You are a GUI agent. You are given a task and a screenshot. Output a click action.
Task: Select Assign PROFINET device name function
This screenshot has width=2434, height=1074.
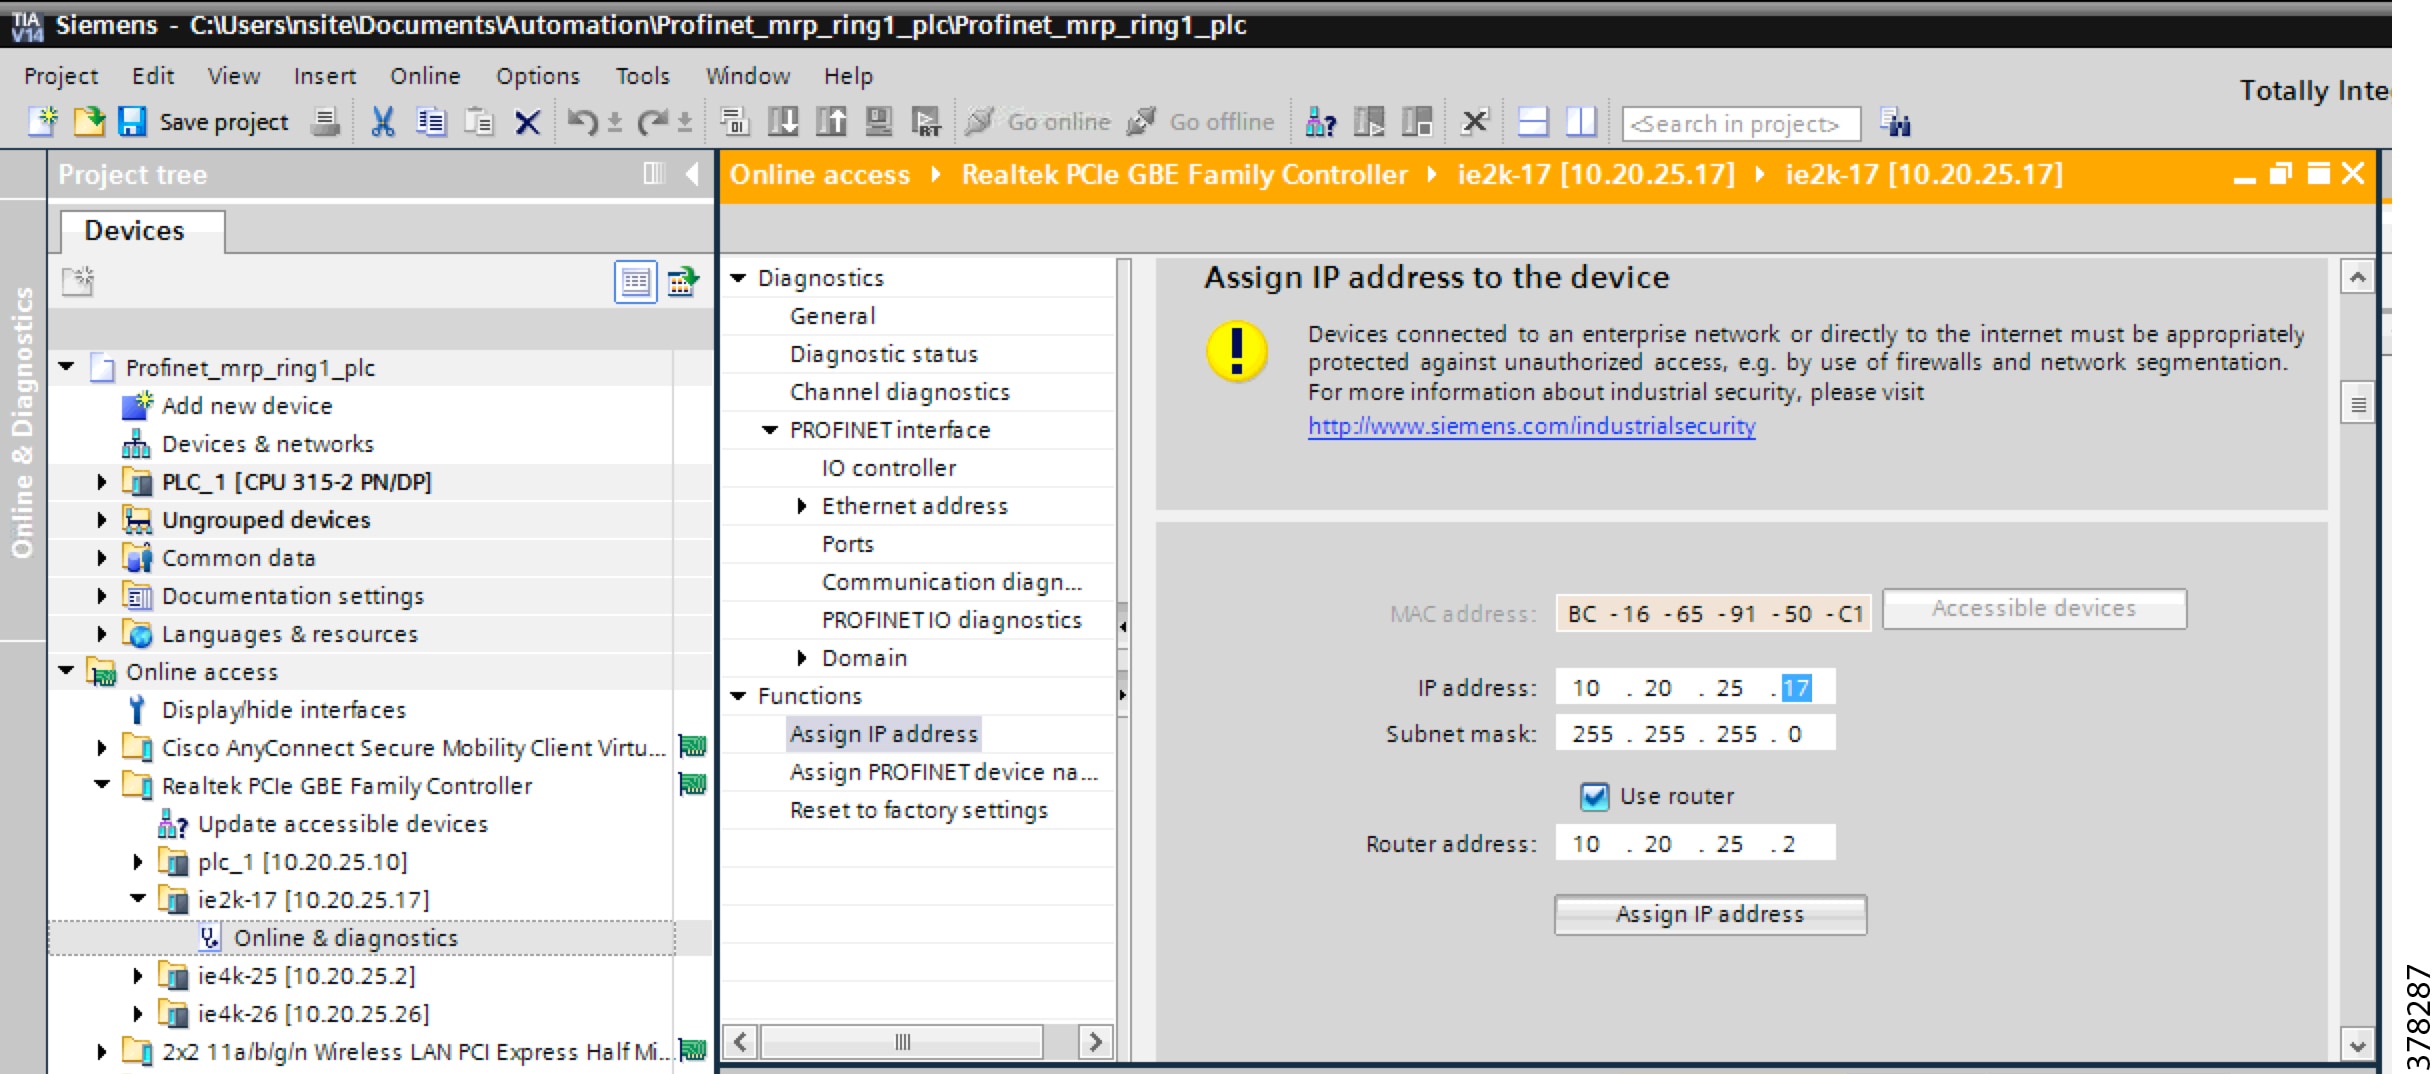(943, 772)
